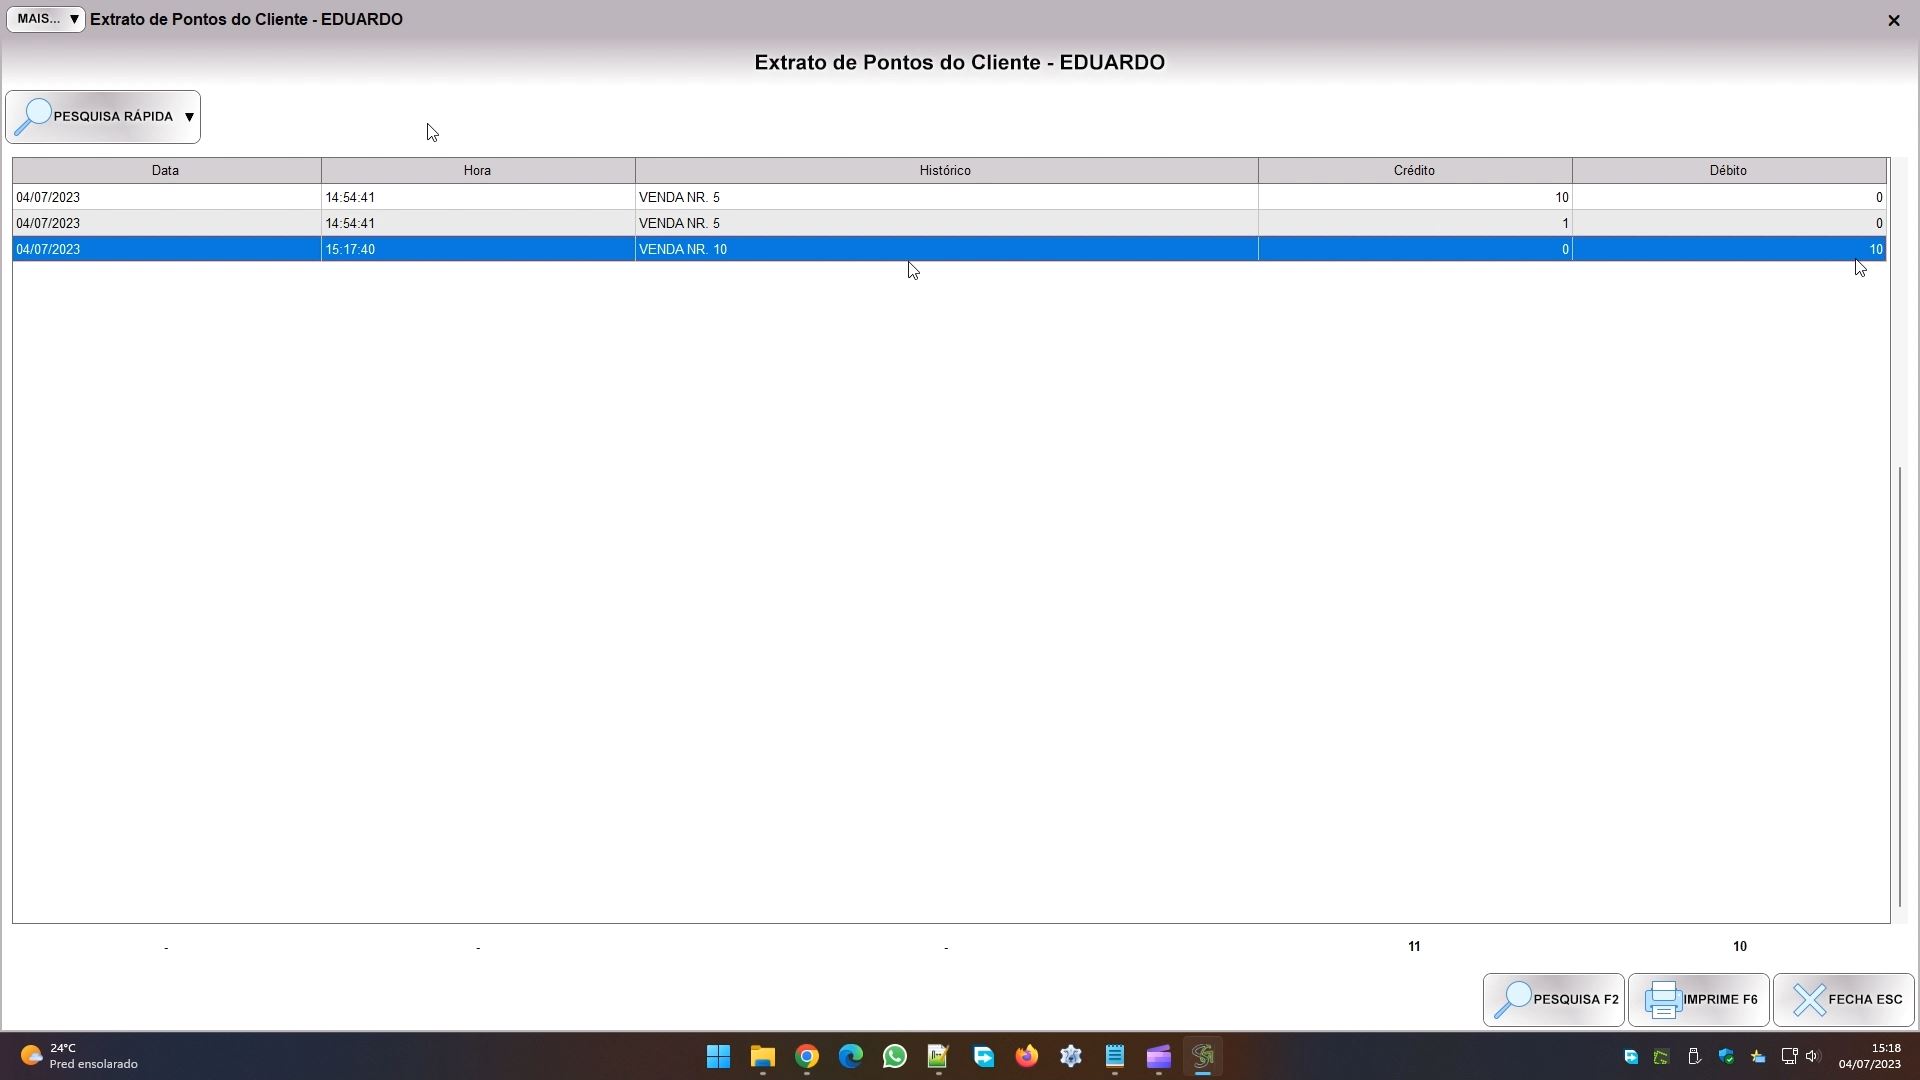Click the vertical scrollbar thumb
The height and width of the screenshot is (1080, 1920).
1901,686
